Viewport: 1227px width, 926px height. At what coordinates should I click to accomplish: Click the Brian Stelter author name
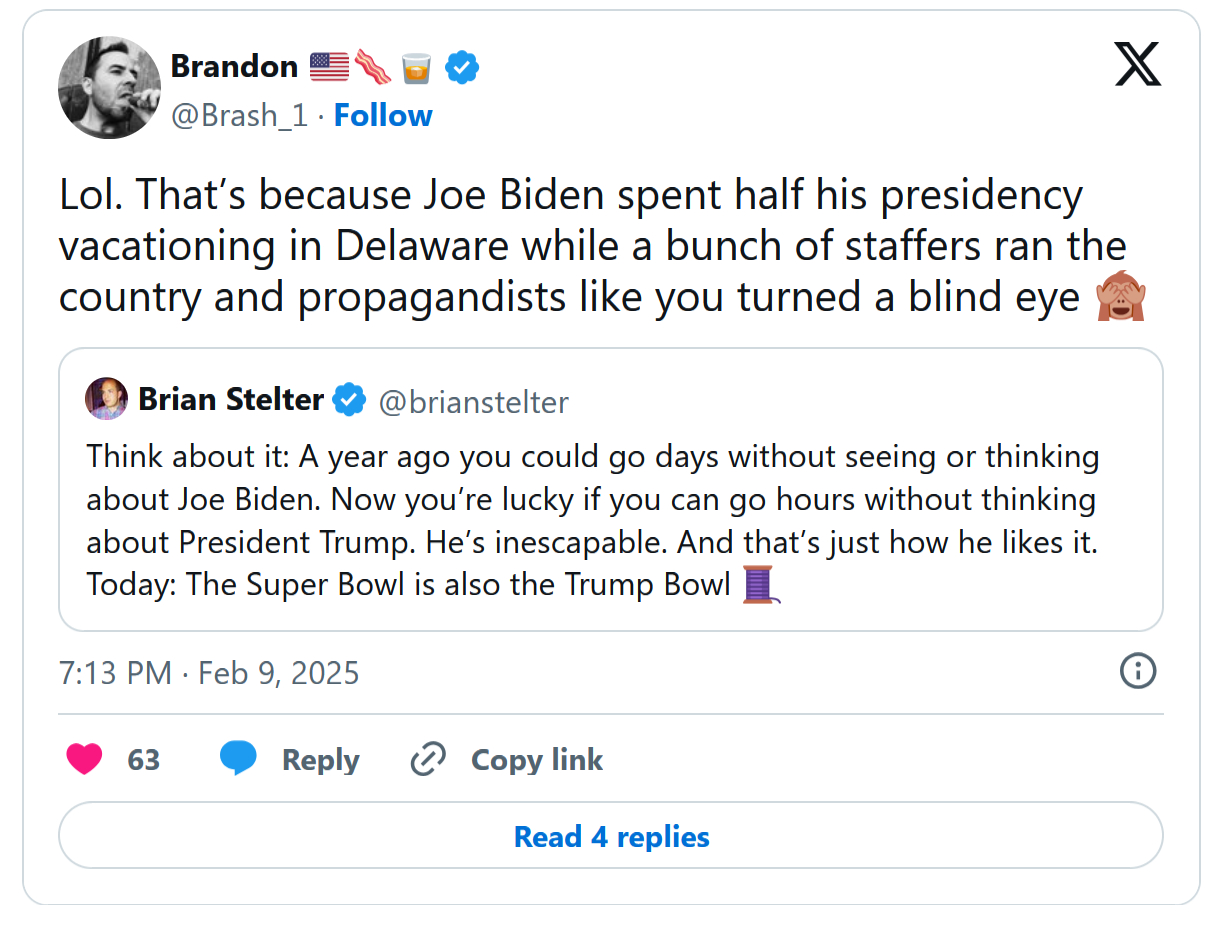[x=231, y=400]
